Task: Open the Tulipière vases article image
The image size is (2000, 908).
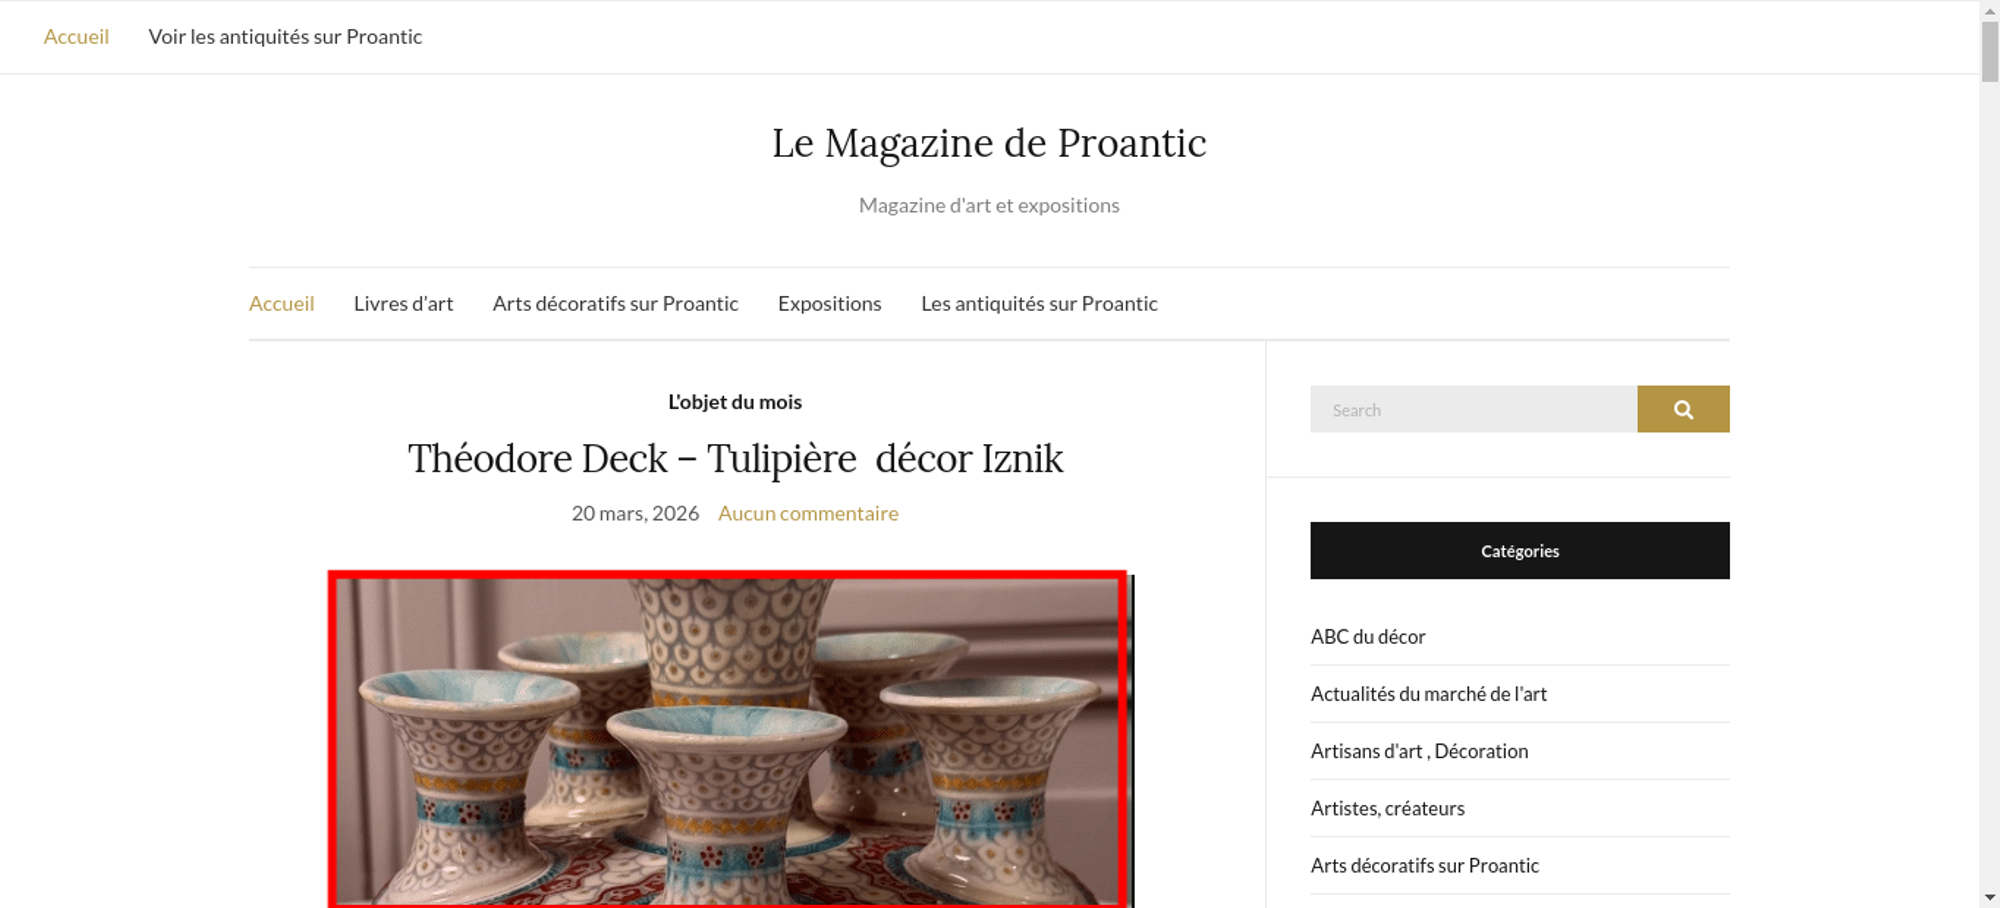Action: [x=728, y=740]
